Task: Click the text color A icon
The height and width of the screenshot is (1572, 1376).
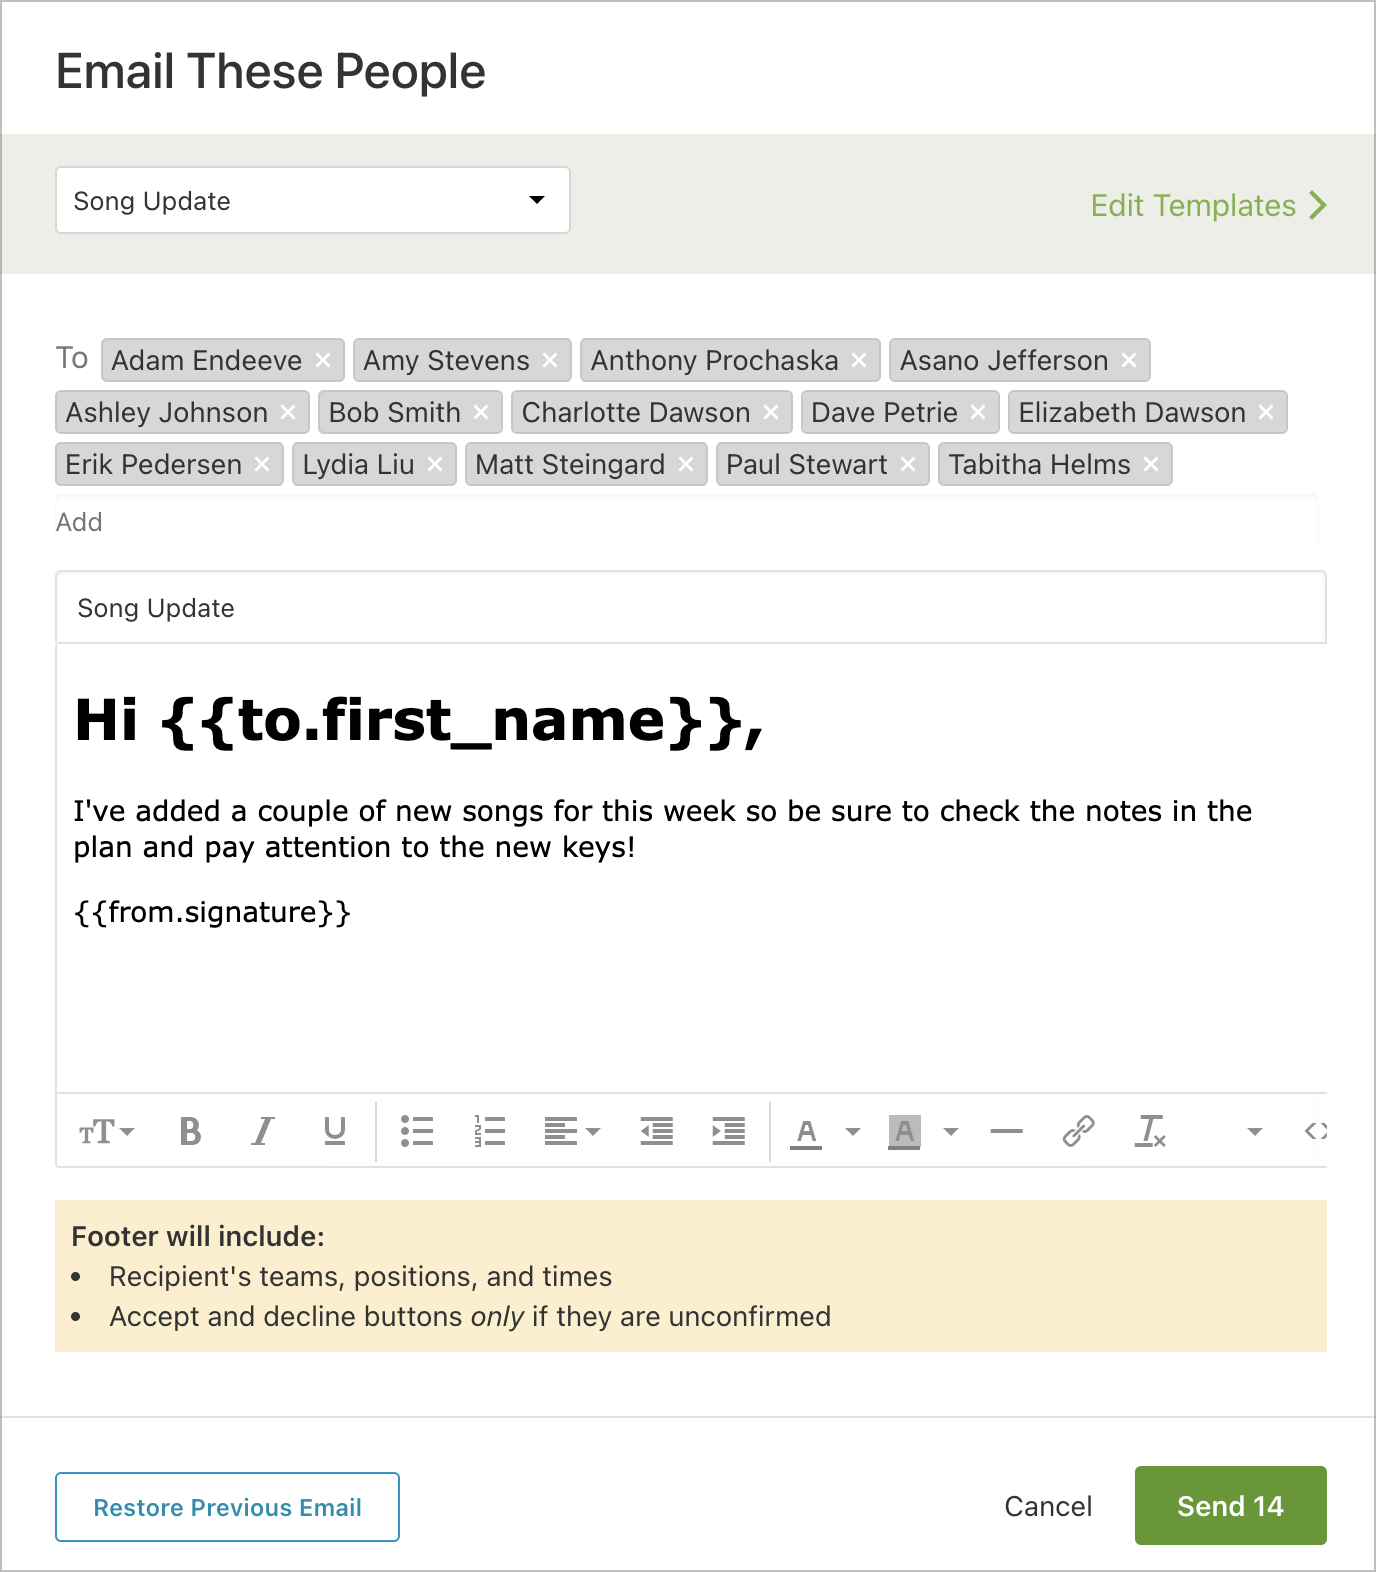Action: (806, 1132)
